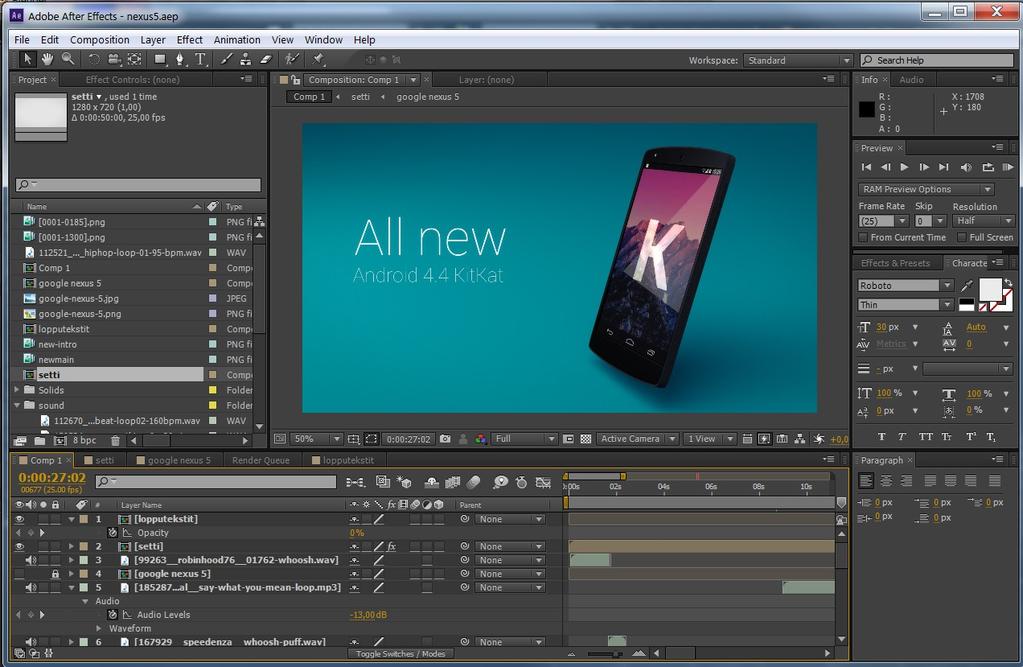Click the Toggle Switches / Modes button
The image size is (1023, 667).
point(401,654)
